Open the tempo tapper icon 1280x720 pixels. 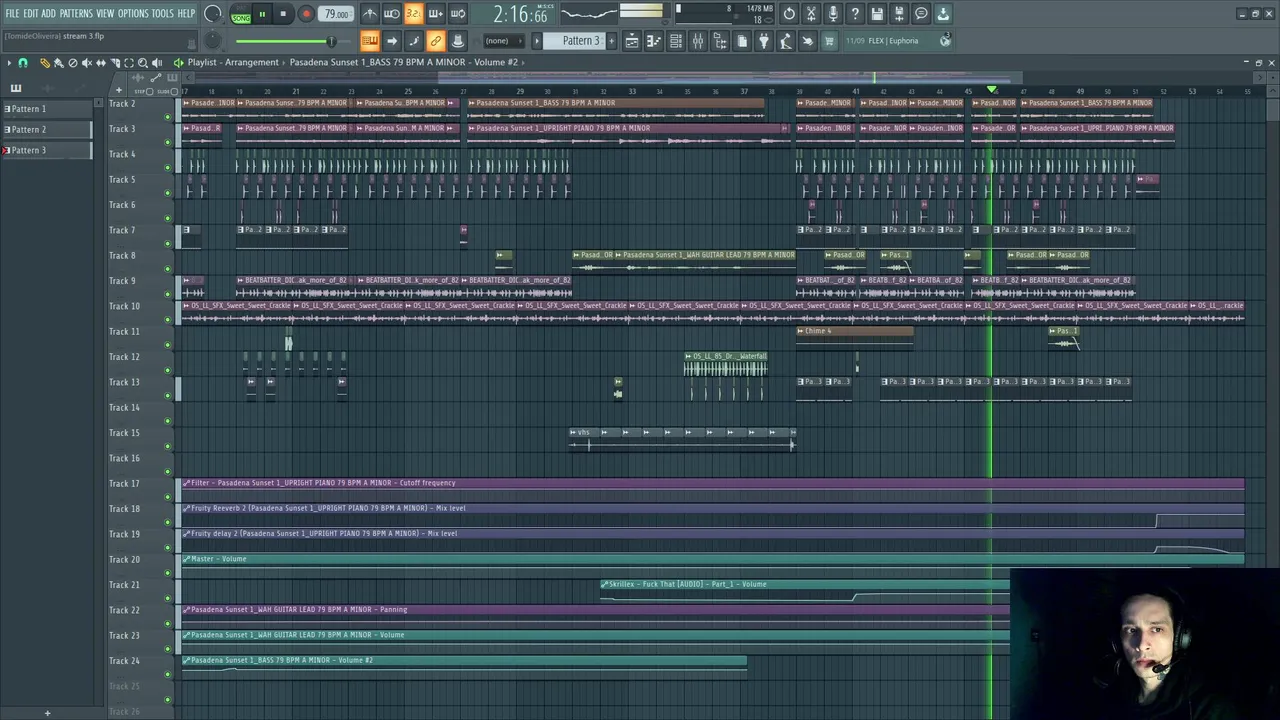(x=786, y=41)
